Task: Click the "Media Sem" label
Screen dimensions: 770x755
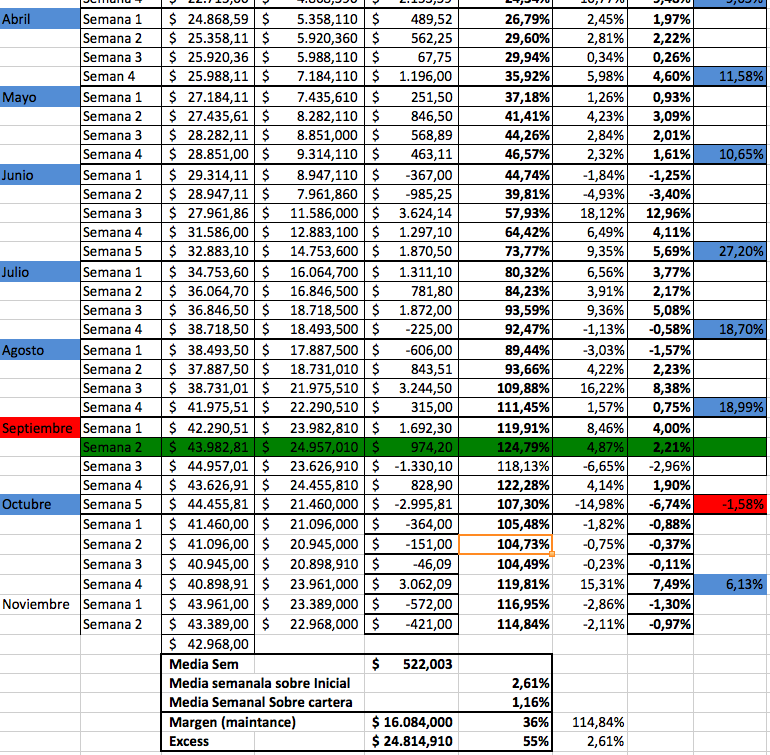Action: coord(204,664)
